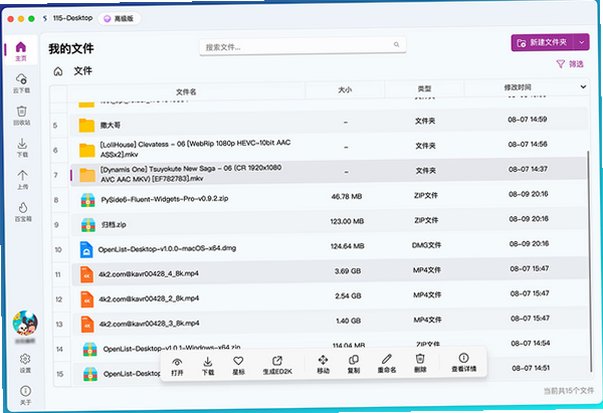Select 4k2.com@kavr00428_3_8k.mp4 file
603x413 pixels.
coord(329,322)
